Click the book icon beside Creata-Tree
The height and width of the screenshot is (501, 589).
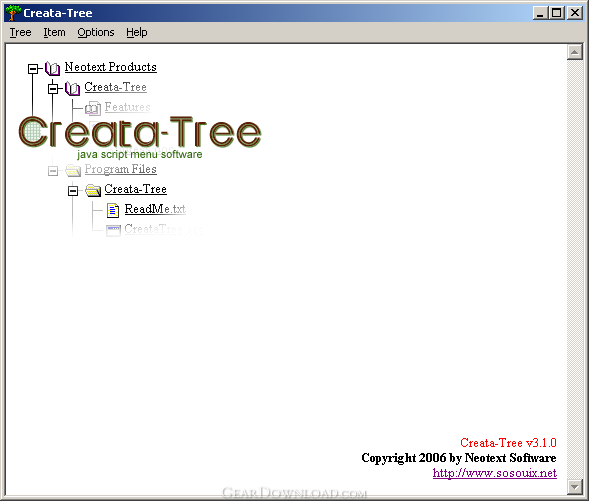72,89
